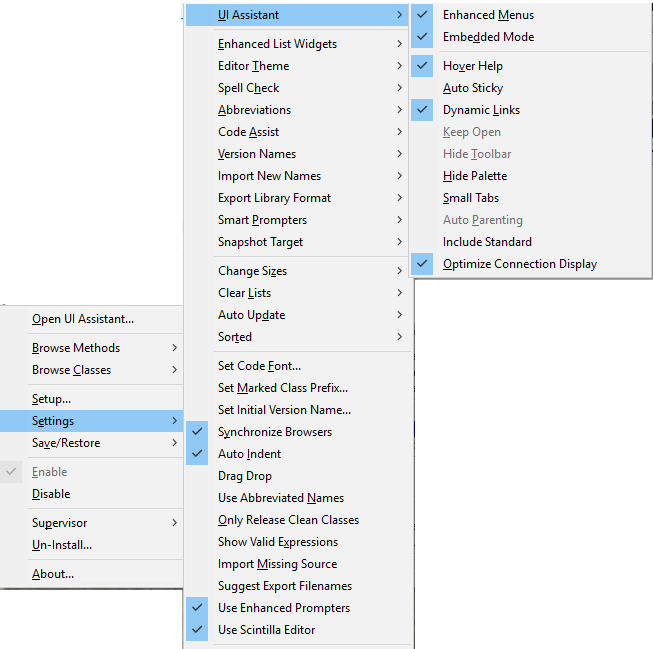Uncheck Use Scintilla Editor
The height and width of the screenshot is (649, 653).
(266, 630)
